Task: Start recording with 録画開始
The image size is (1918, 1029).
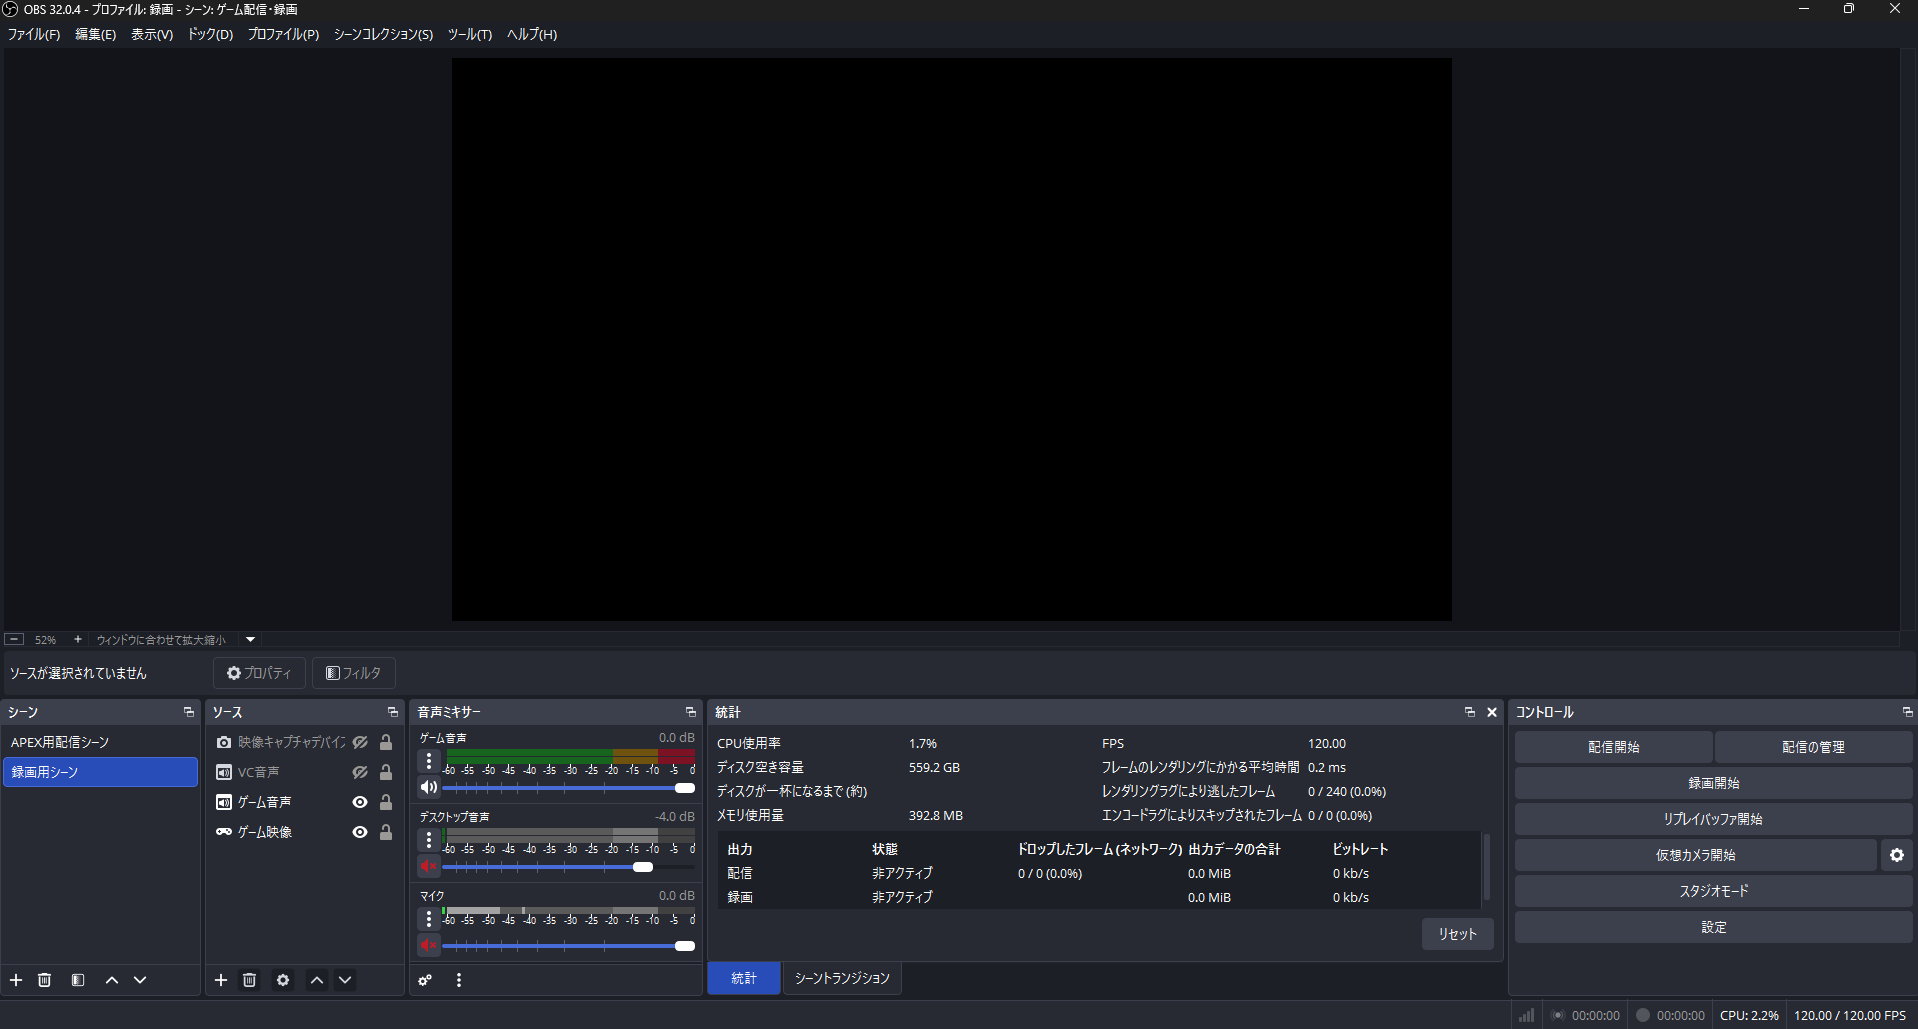Action: tap(1712, 782)
